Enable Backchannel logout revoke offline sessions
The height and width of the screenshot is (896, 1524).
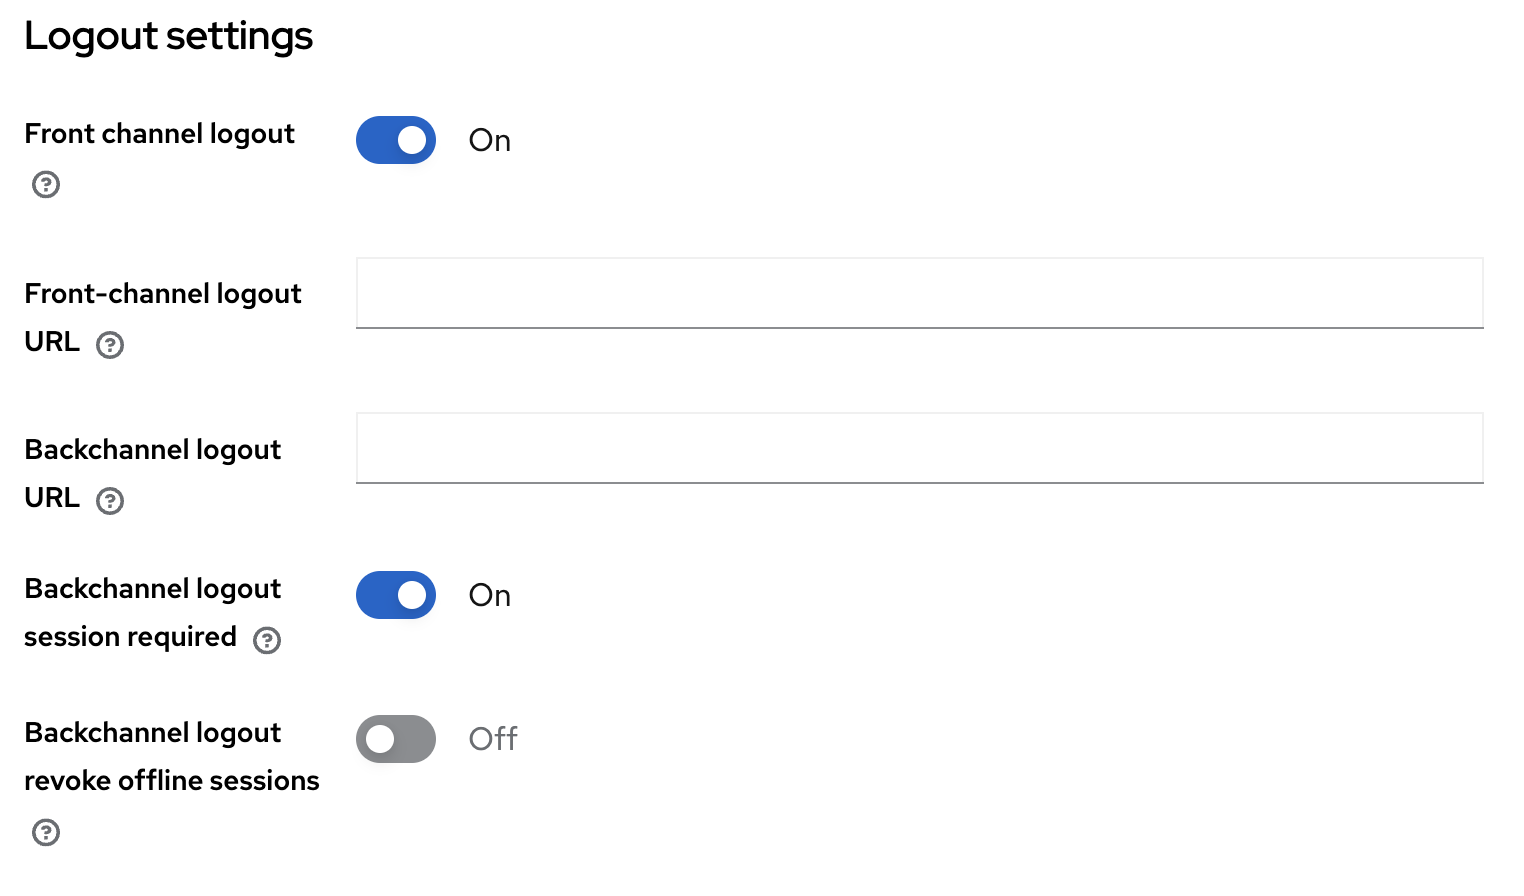pyautogui.click(x=396, y=739)
